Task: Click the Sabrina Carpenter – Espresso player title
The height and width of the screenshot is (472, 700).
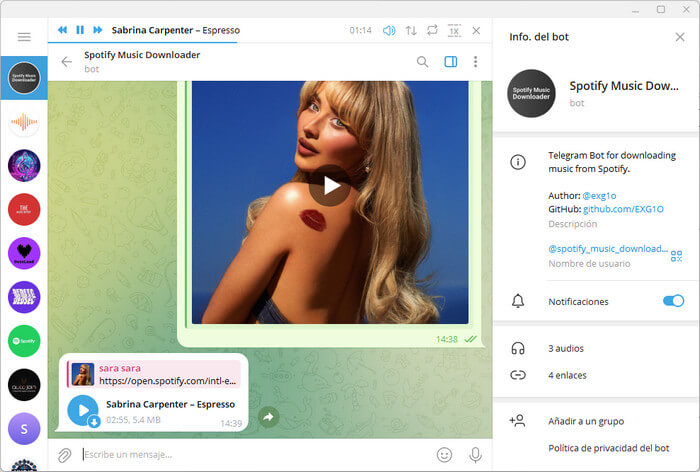Action: coord(175,30)
